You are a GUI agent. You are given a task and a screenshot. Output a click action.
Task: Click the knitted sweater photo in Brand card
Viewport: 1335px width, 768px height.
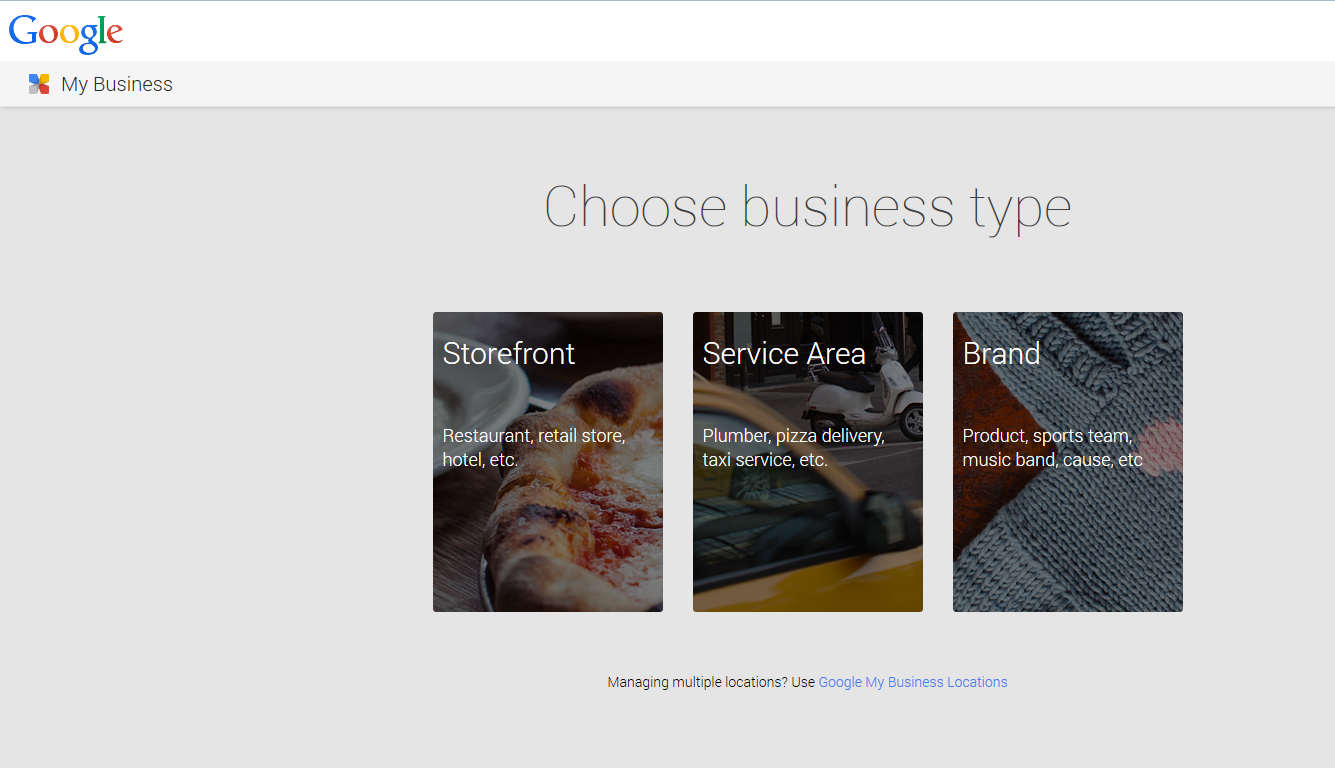coord(1070,540)
